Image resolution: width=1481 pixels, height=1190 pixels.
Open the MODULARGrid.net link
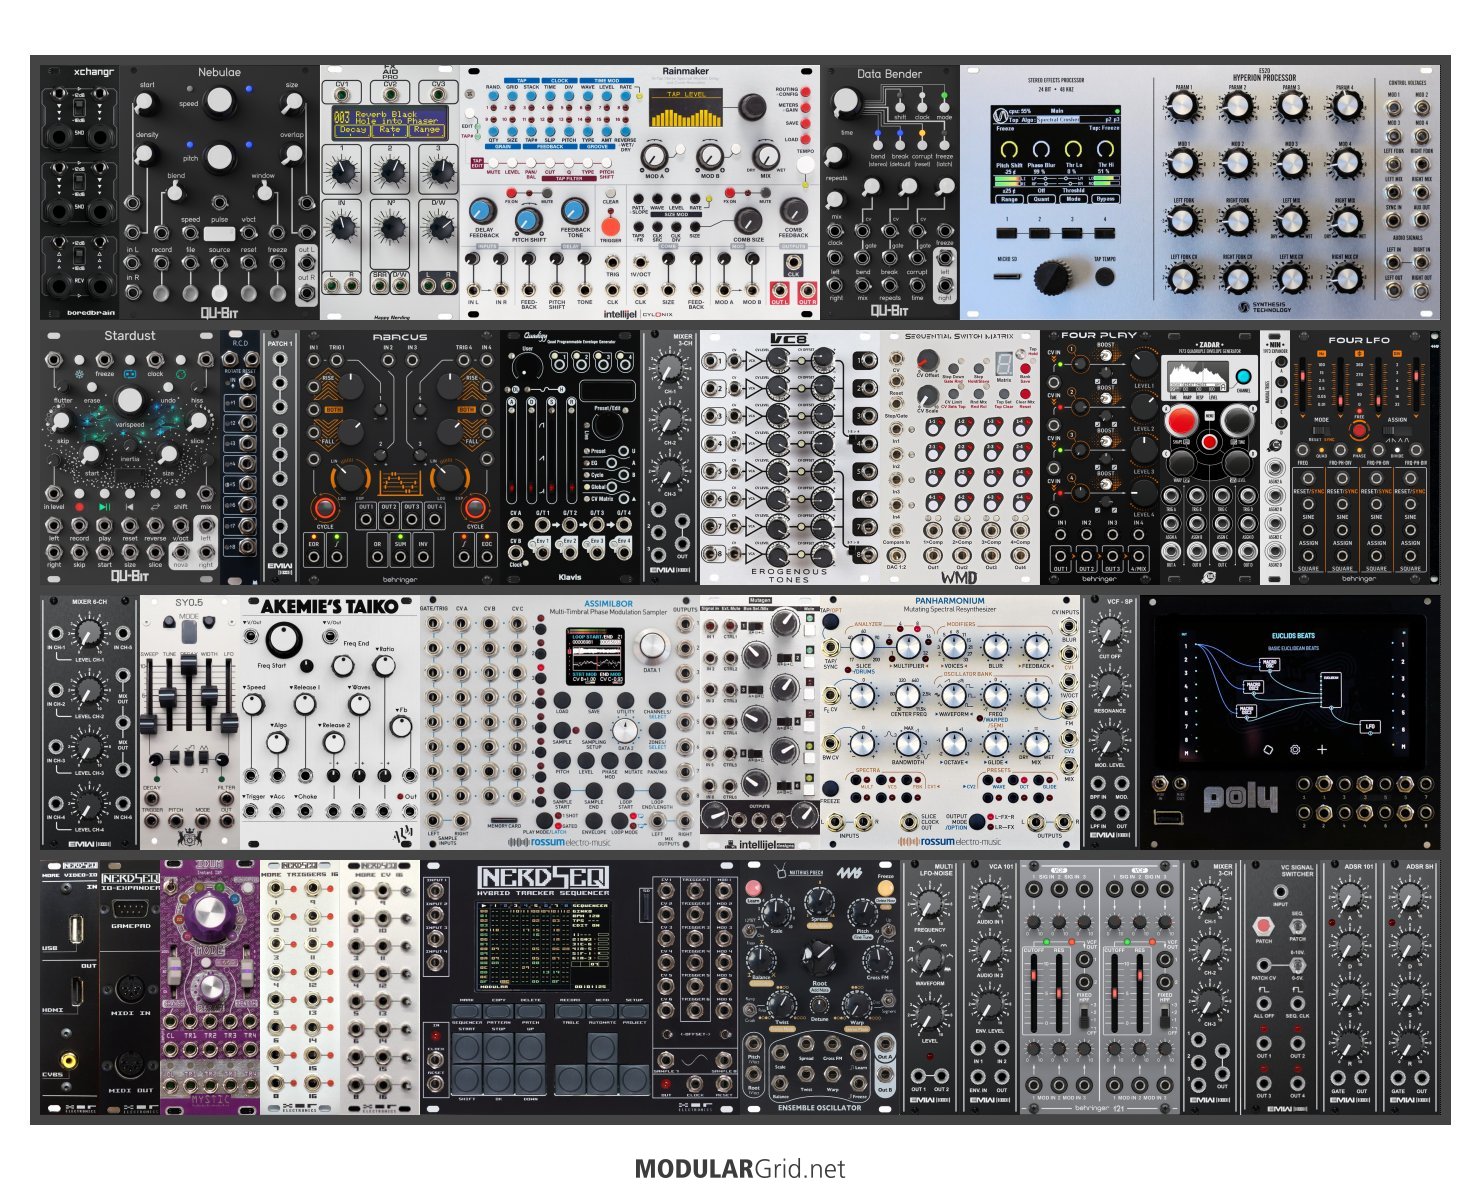pyautogui.click(x=740, y=1169)
